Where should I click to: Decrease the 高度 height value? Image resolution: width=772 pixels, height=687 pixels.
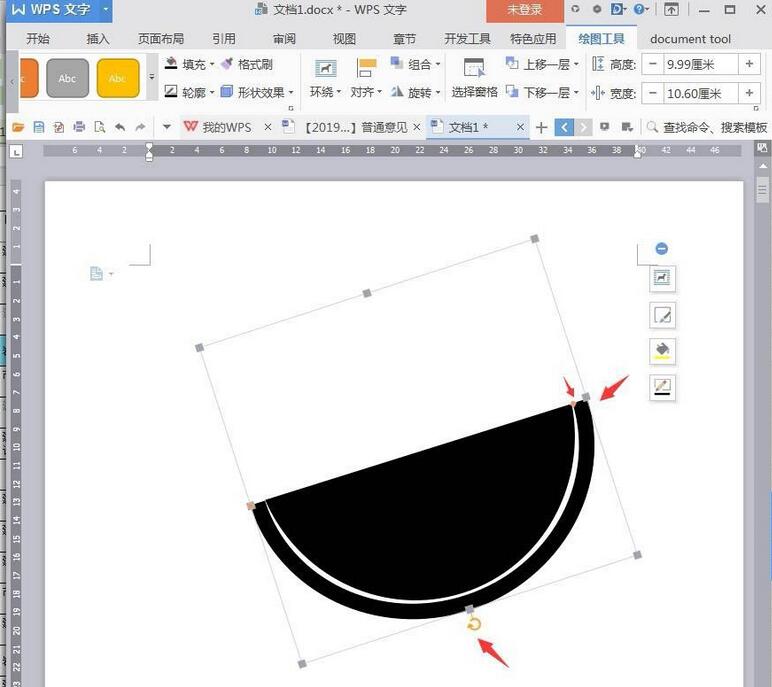coord(653,64)
